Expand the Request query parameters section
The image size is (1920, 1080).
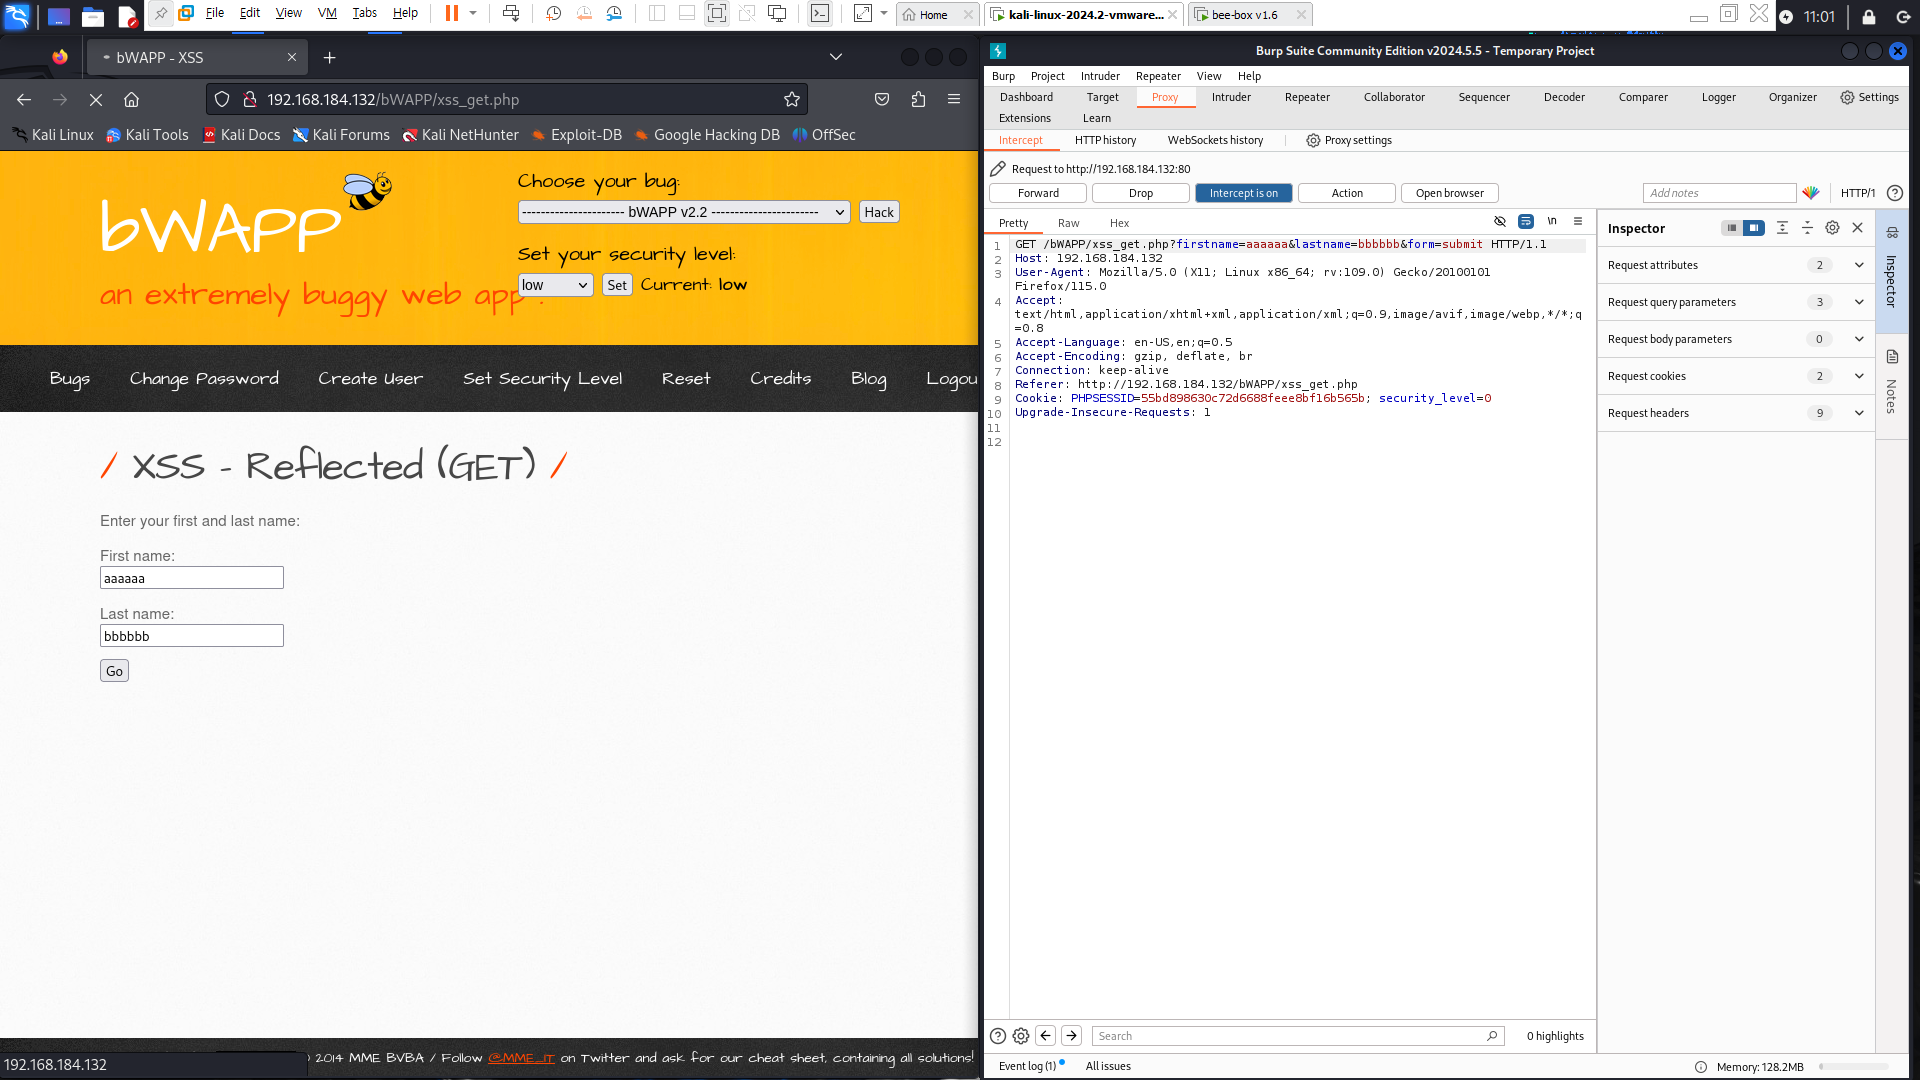pyautogui.click(x=1858, y=302)
